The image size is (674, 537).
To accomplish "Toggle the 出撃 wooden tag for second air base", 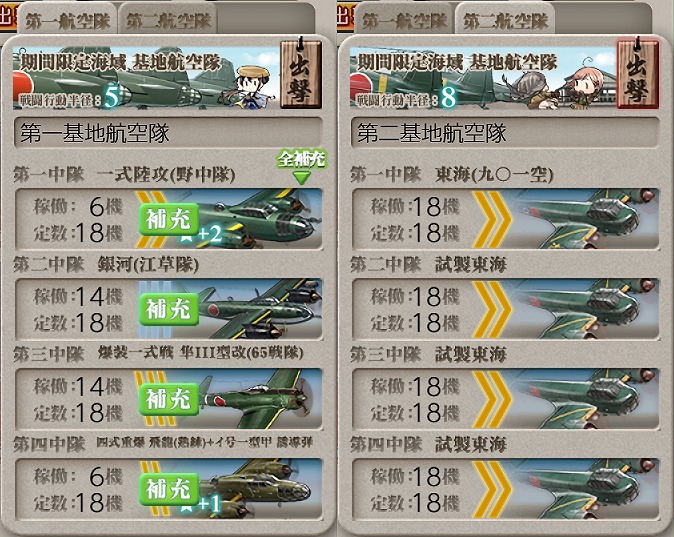I will point(638,73).
